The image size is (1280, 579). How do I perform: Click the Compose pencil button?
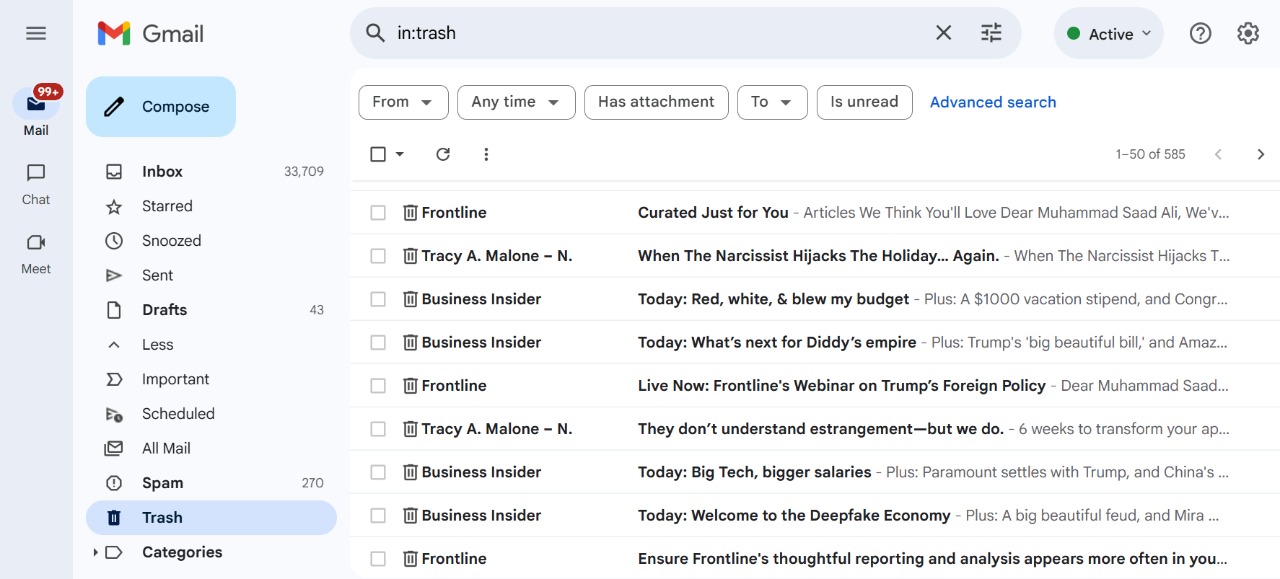(x=161, y=107)
